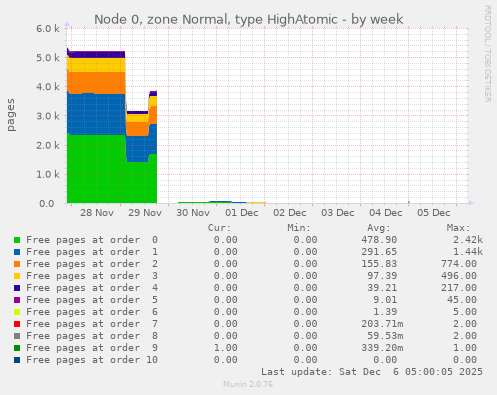This screenshot has width=497, height=395.
Task: Click the 'Avg:' column header
Action: (x=379, y=228)
